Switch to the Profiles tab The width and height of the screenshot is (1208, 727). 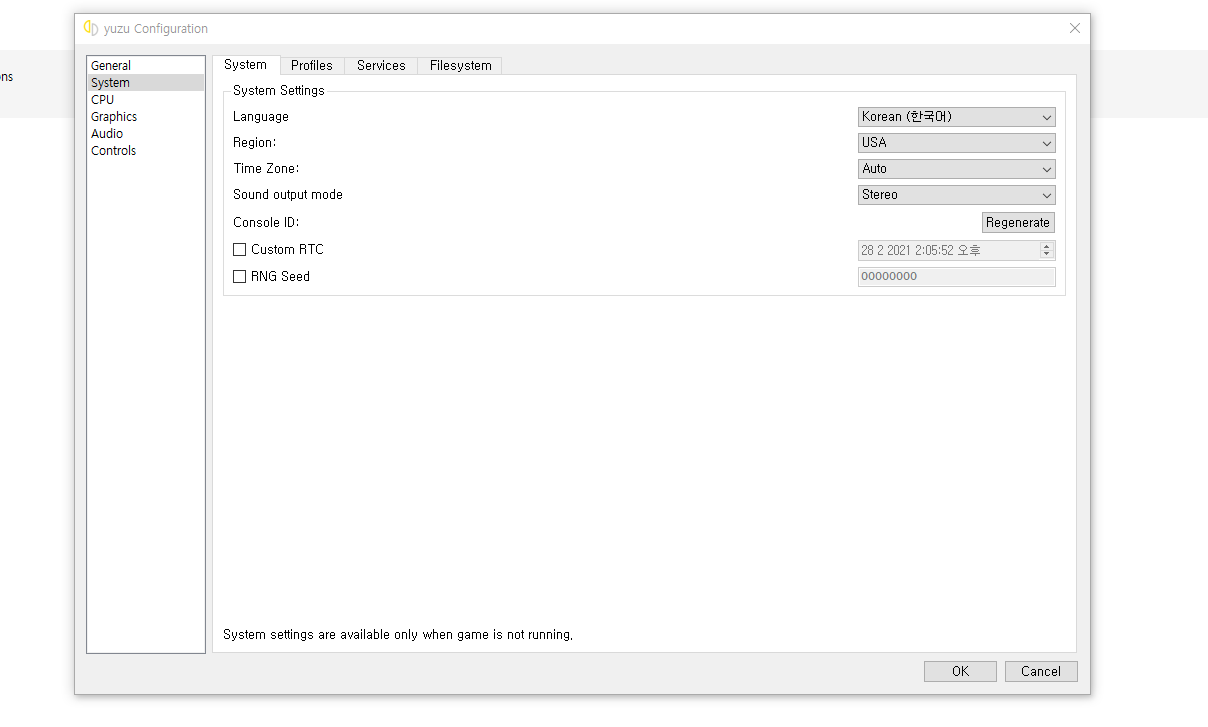tap(312, 66)
